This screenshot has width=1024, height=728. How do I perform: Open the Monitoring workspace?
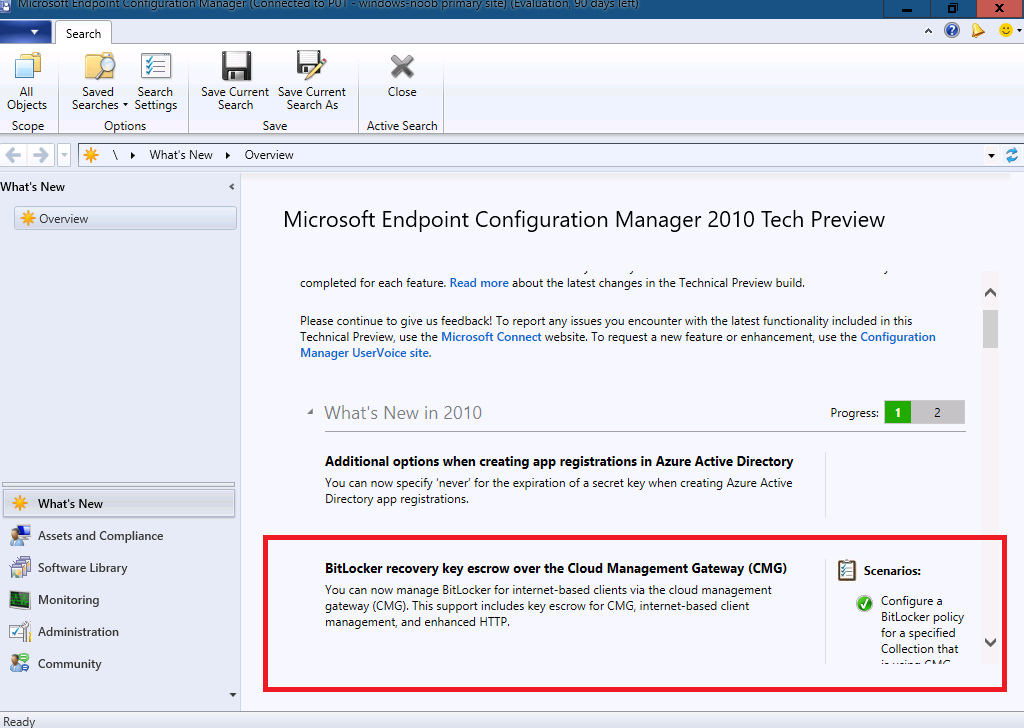tap(119, 599)
